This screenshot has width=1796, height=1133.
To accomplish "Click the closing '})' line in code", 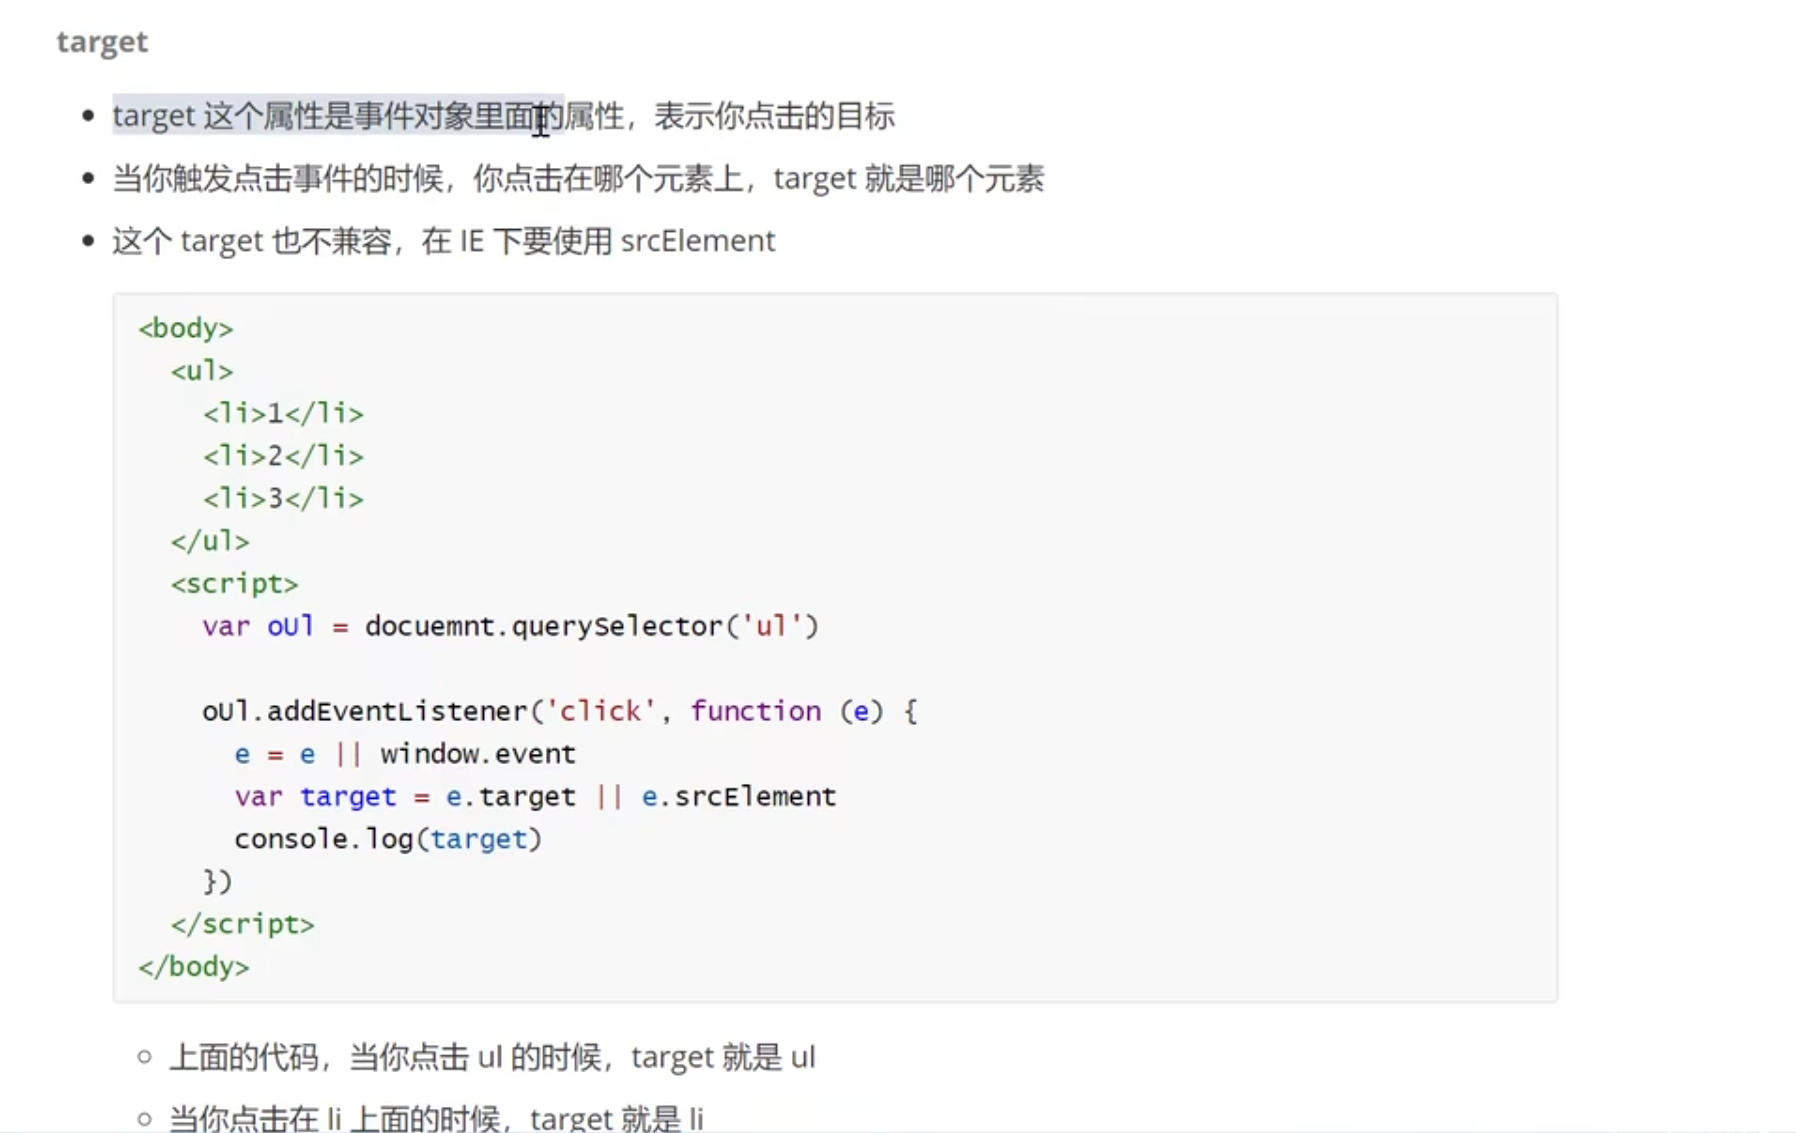I will click(218, 881).
